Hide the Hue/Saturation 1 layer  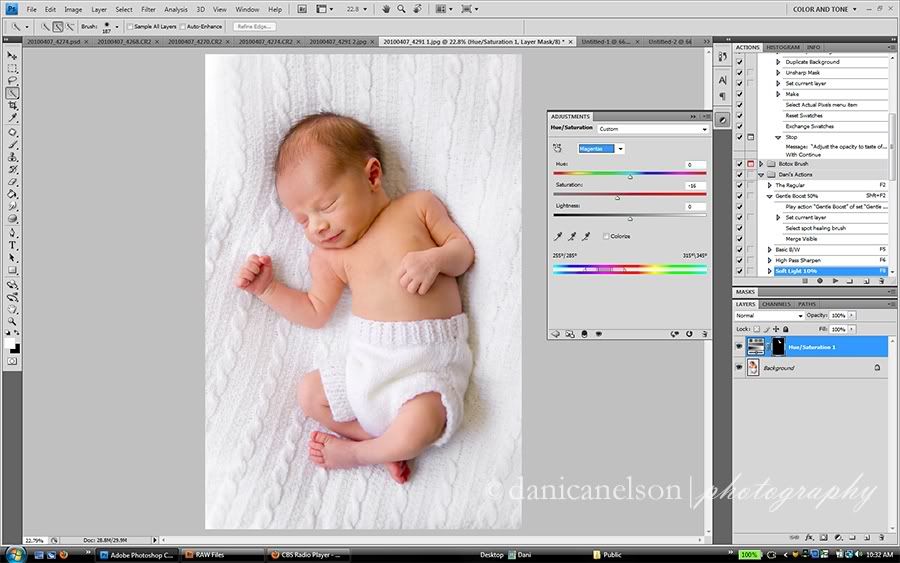coord(739,347)
